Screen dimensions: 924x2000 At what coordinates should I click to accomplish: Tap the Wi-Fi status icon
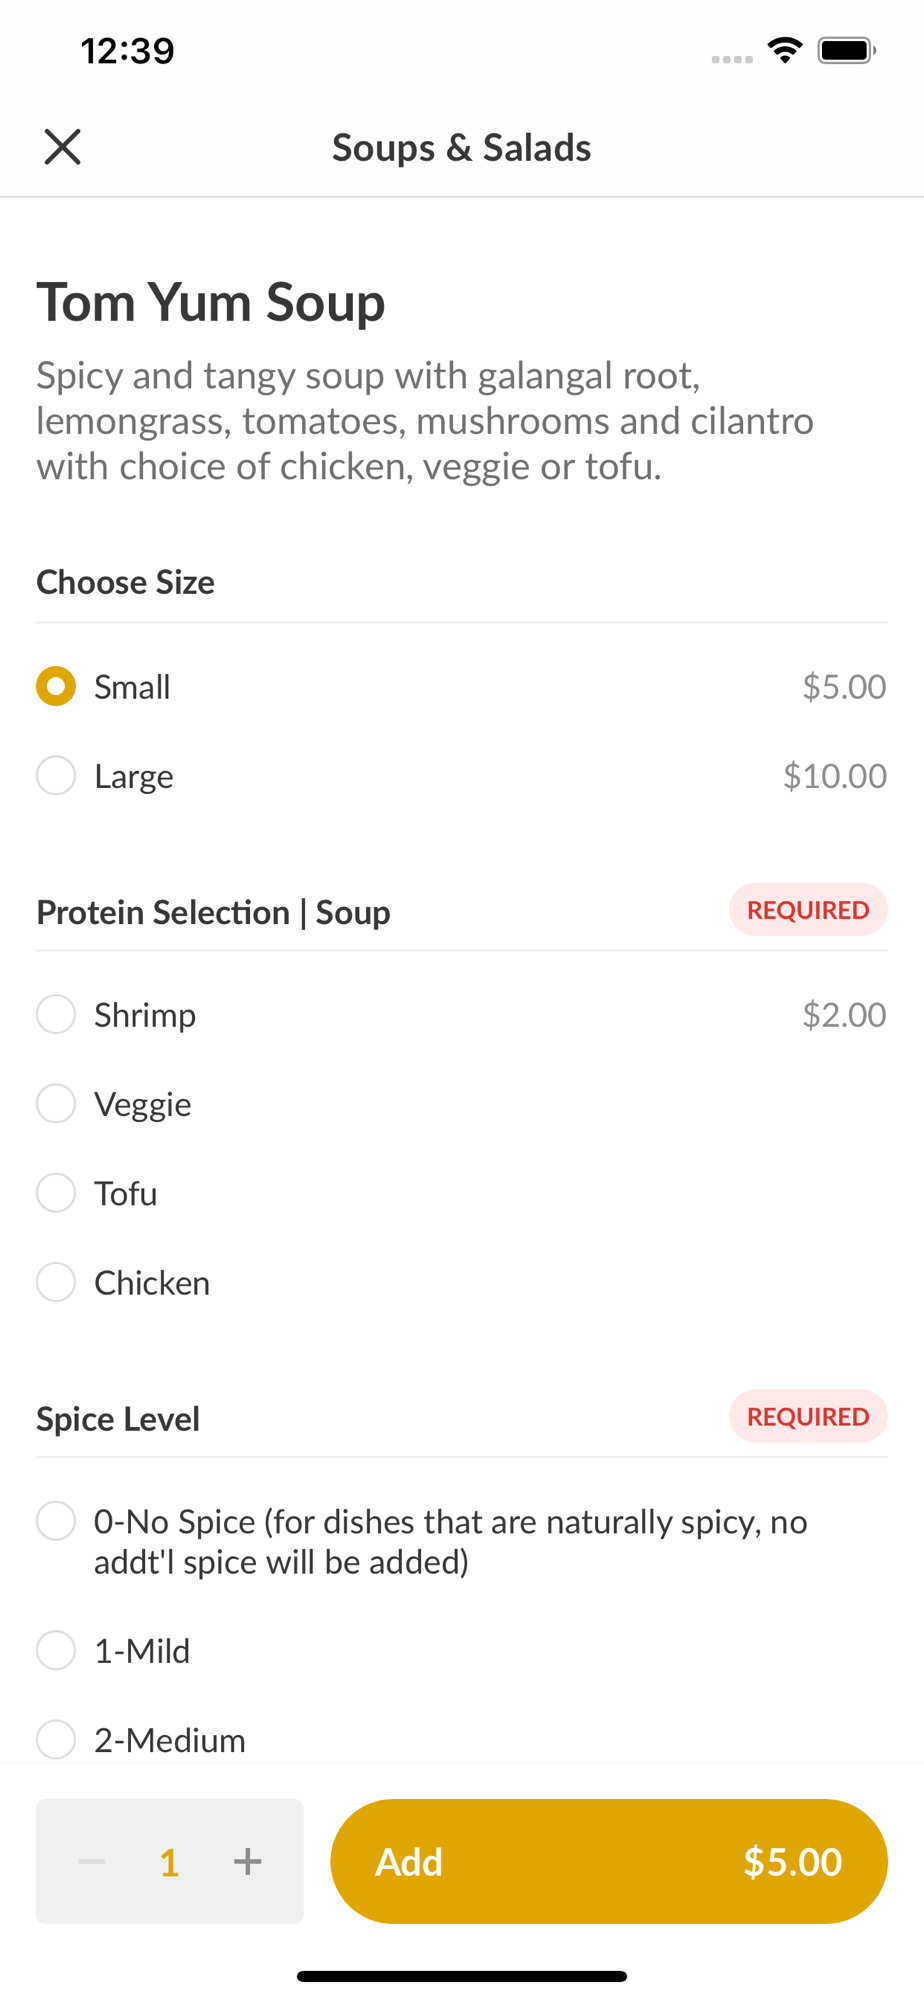(785, 50)
